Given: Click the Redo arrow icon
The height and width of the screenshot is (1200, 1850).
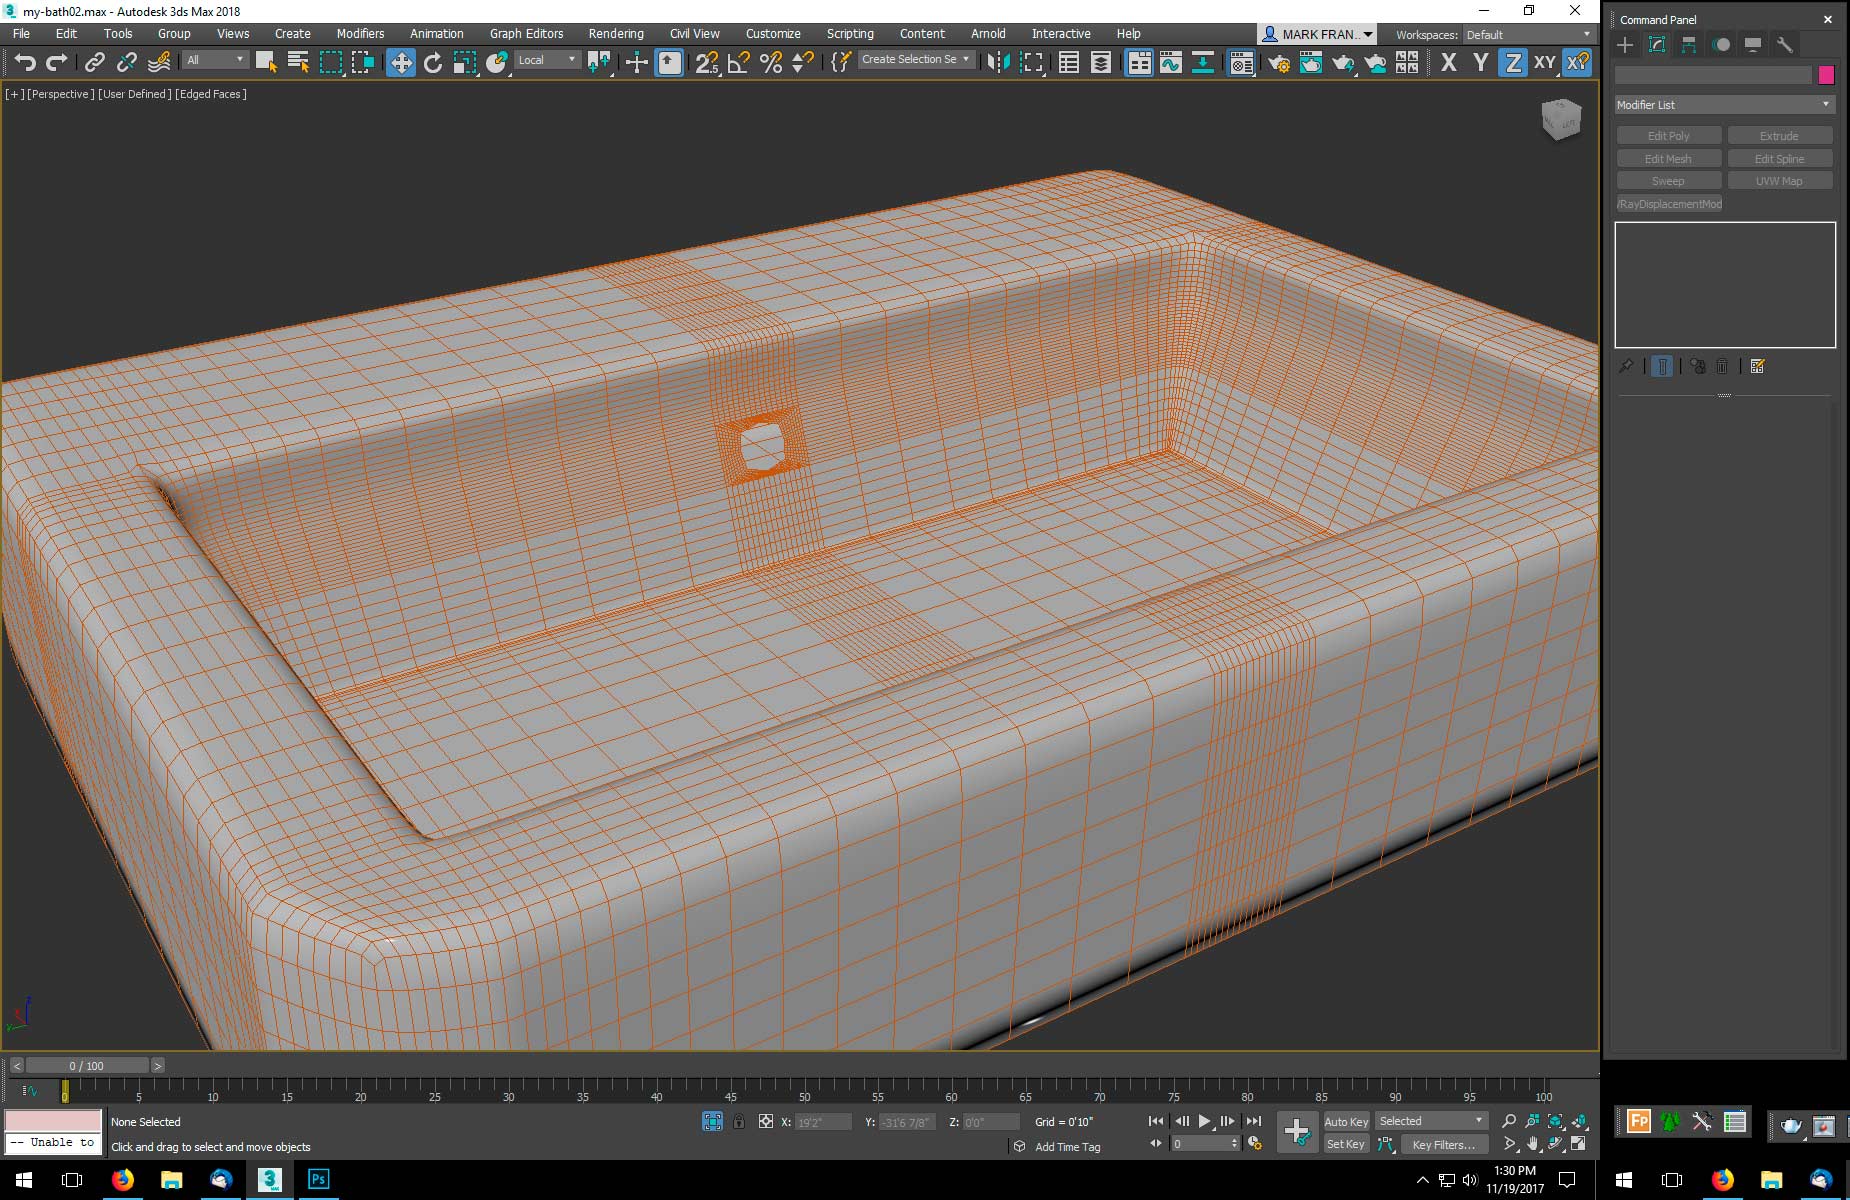Looking at the screenshot, I should (57, 62).
